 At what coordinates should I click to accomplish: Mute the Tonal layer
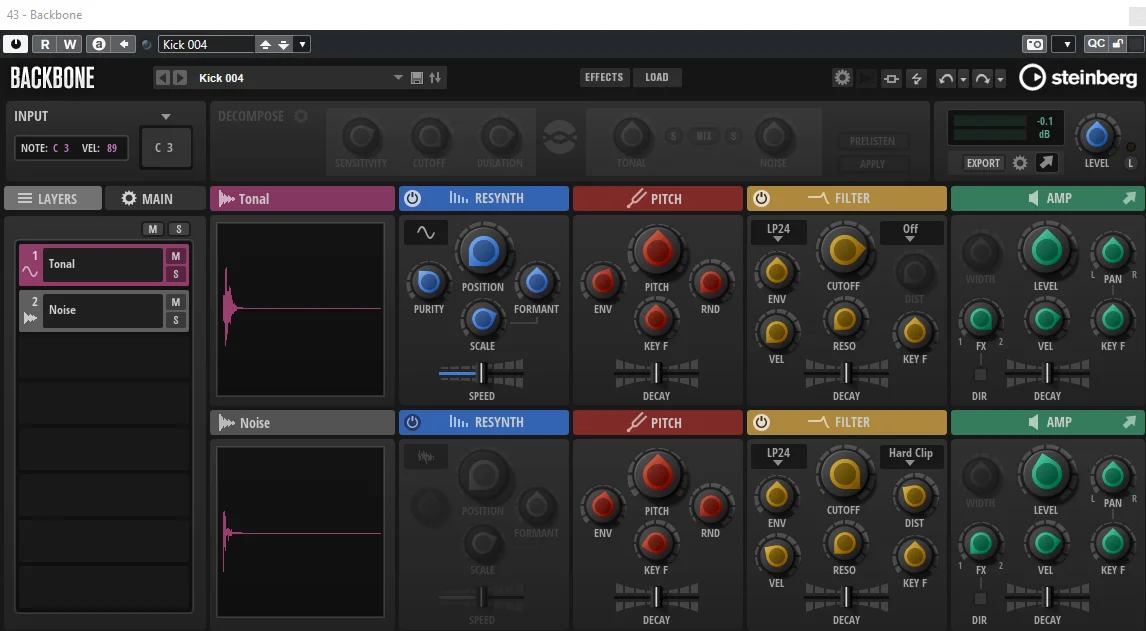point(175,256)
